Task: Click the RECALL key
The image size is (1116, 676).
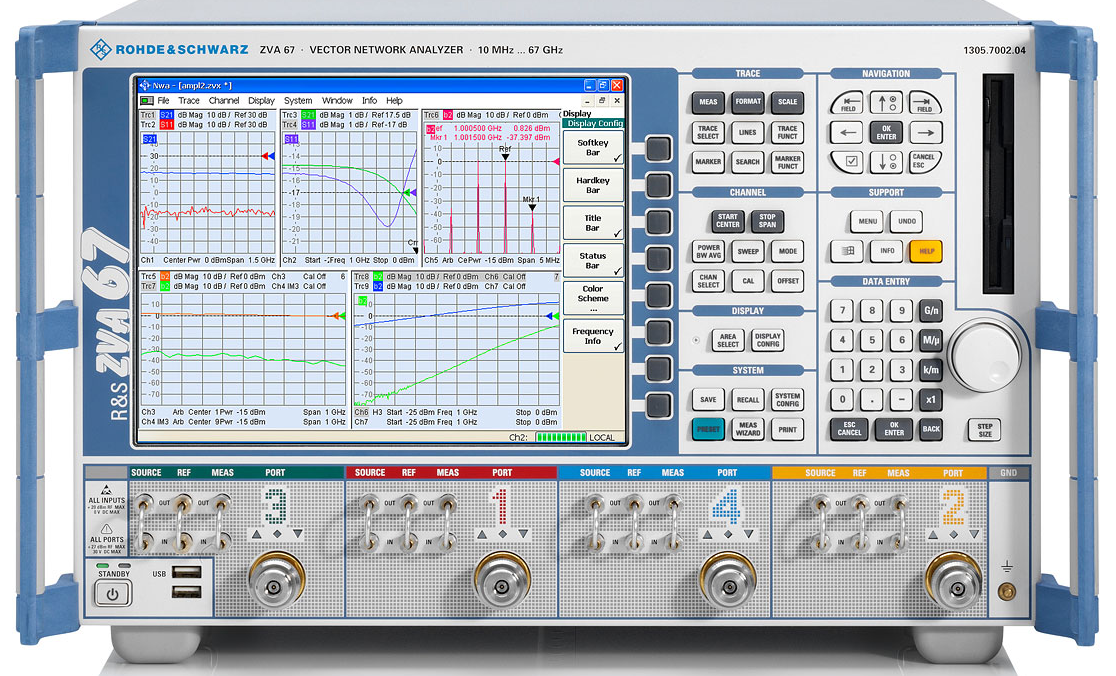Action: coord(748,399)
